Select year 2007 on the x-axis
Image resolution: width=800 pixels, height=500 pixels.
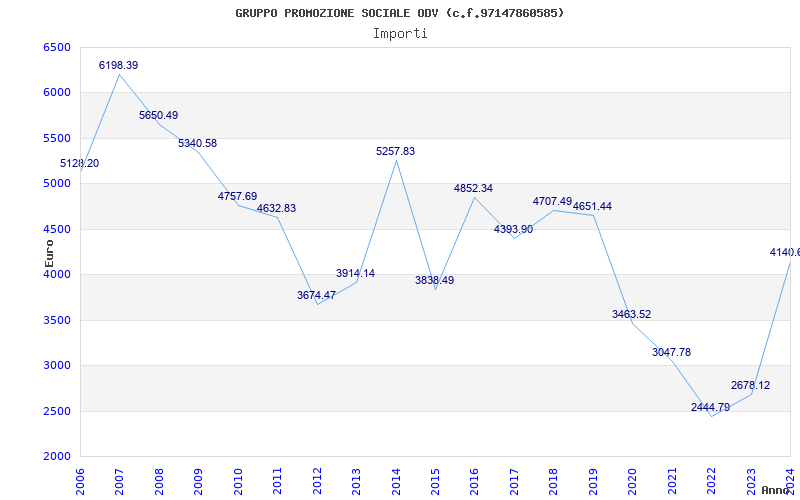pyautogui.click(x=119, y=482)
